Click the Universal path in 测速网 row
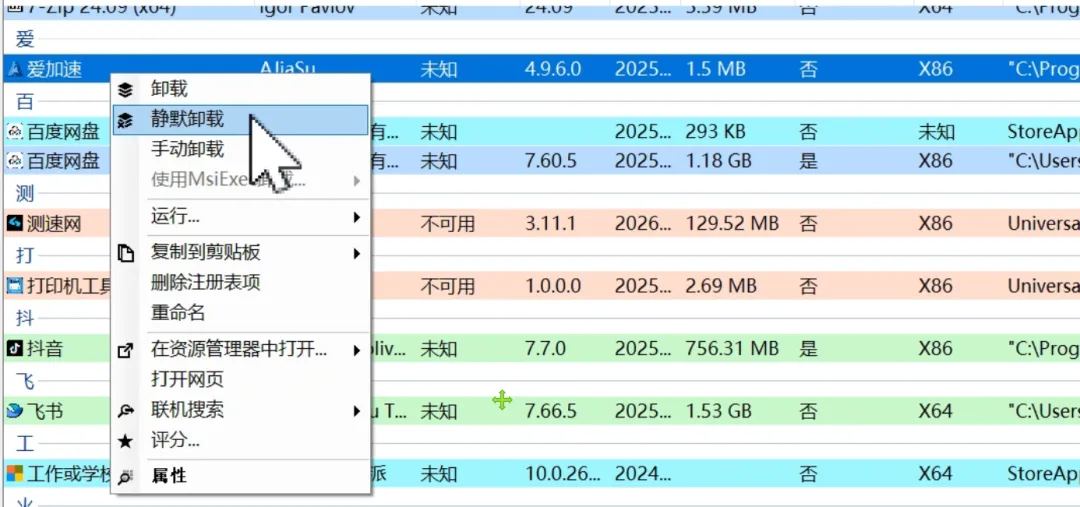 click(x=1043, y=223)
